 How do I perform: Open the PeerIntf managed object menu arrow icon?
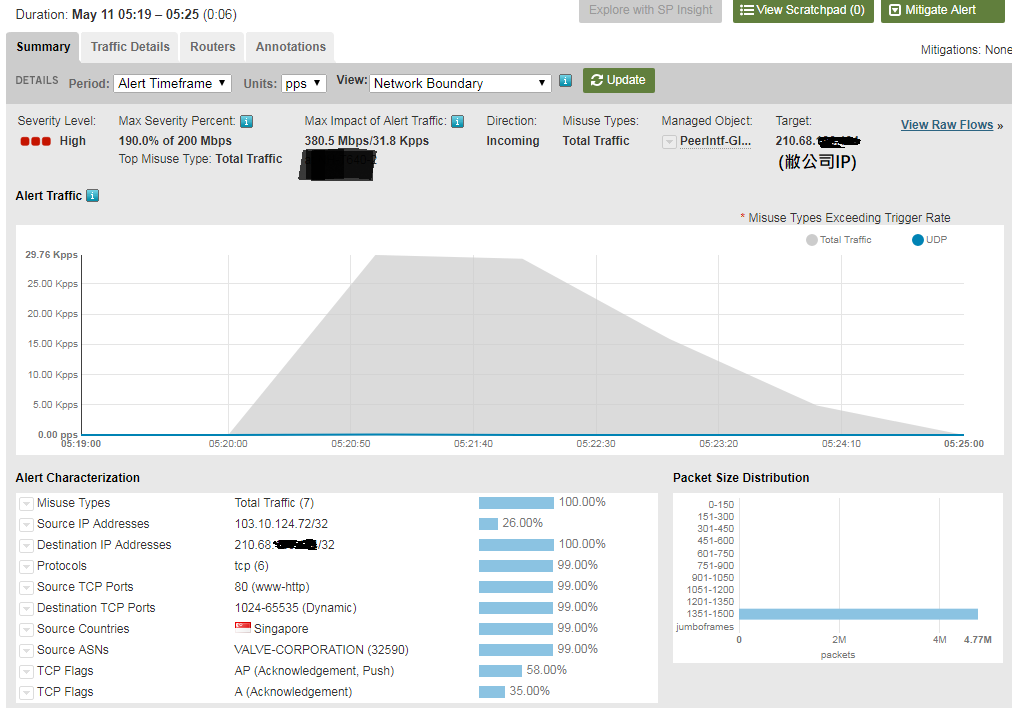[x=669, y=141]
